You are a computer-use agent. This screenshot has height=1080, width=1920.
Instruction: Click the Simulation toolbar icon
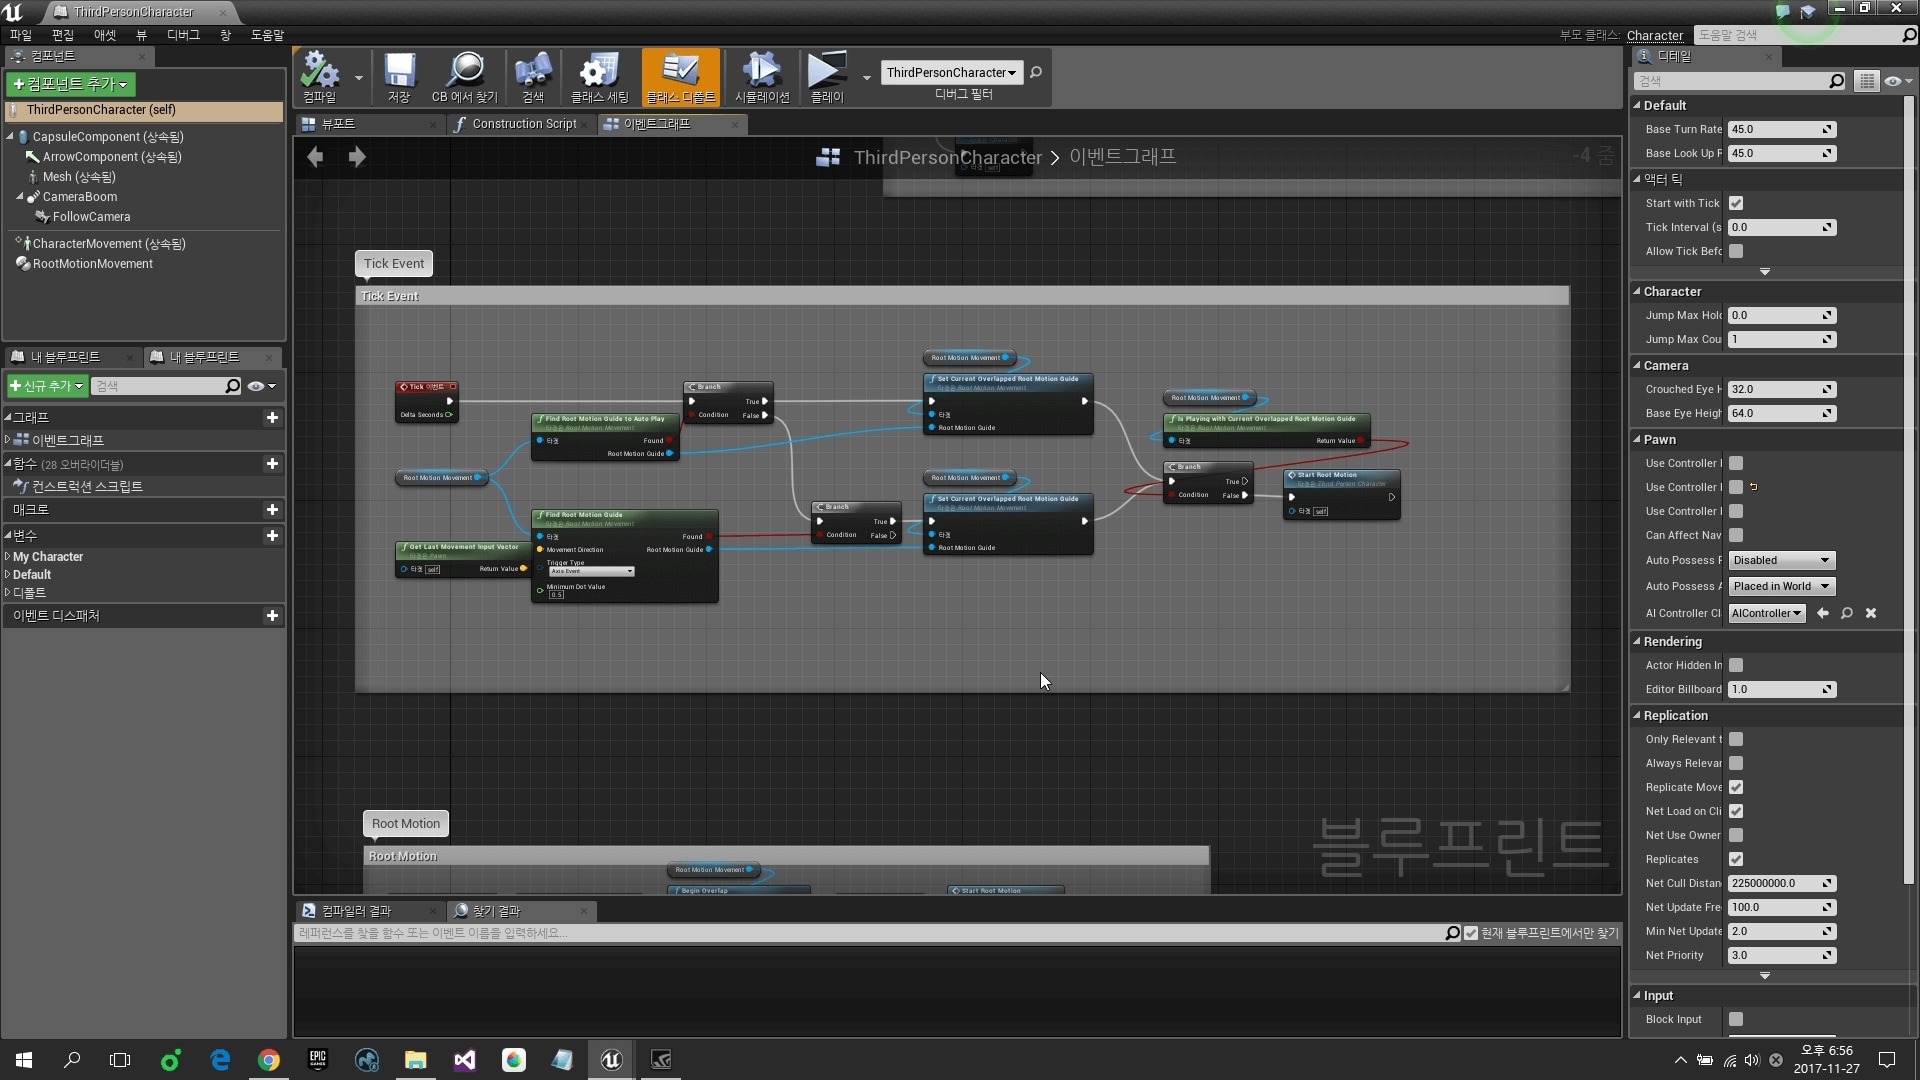(761, 71)
